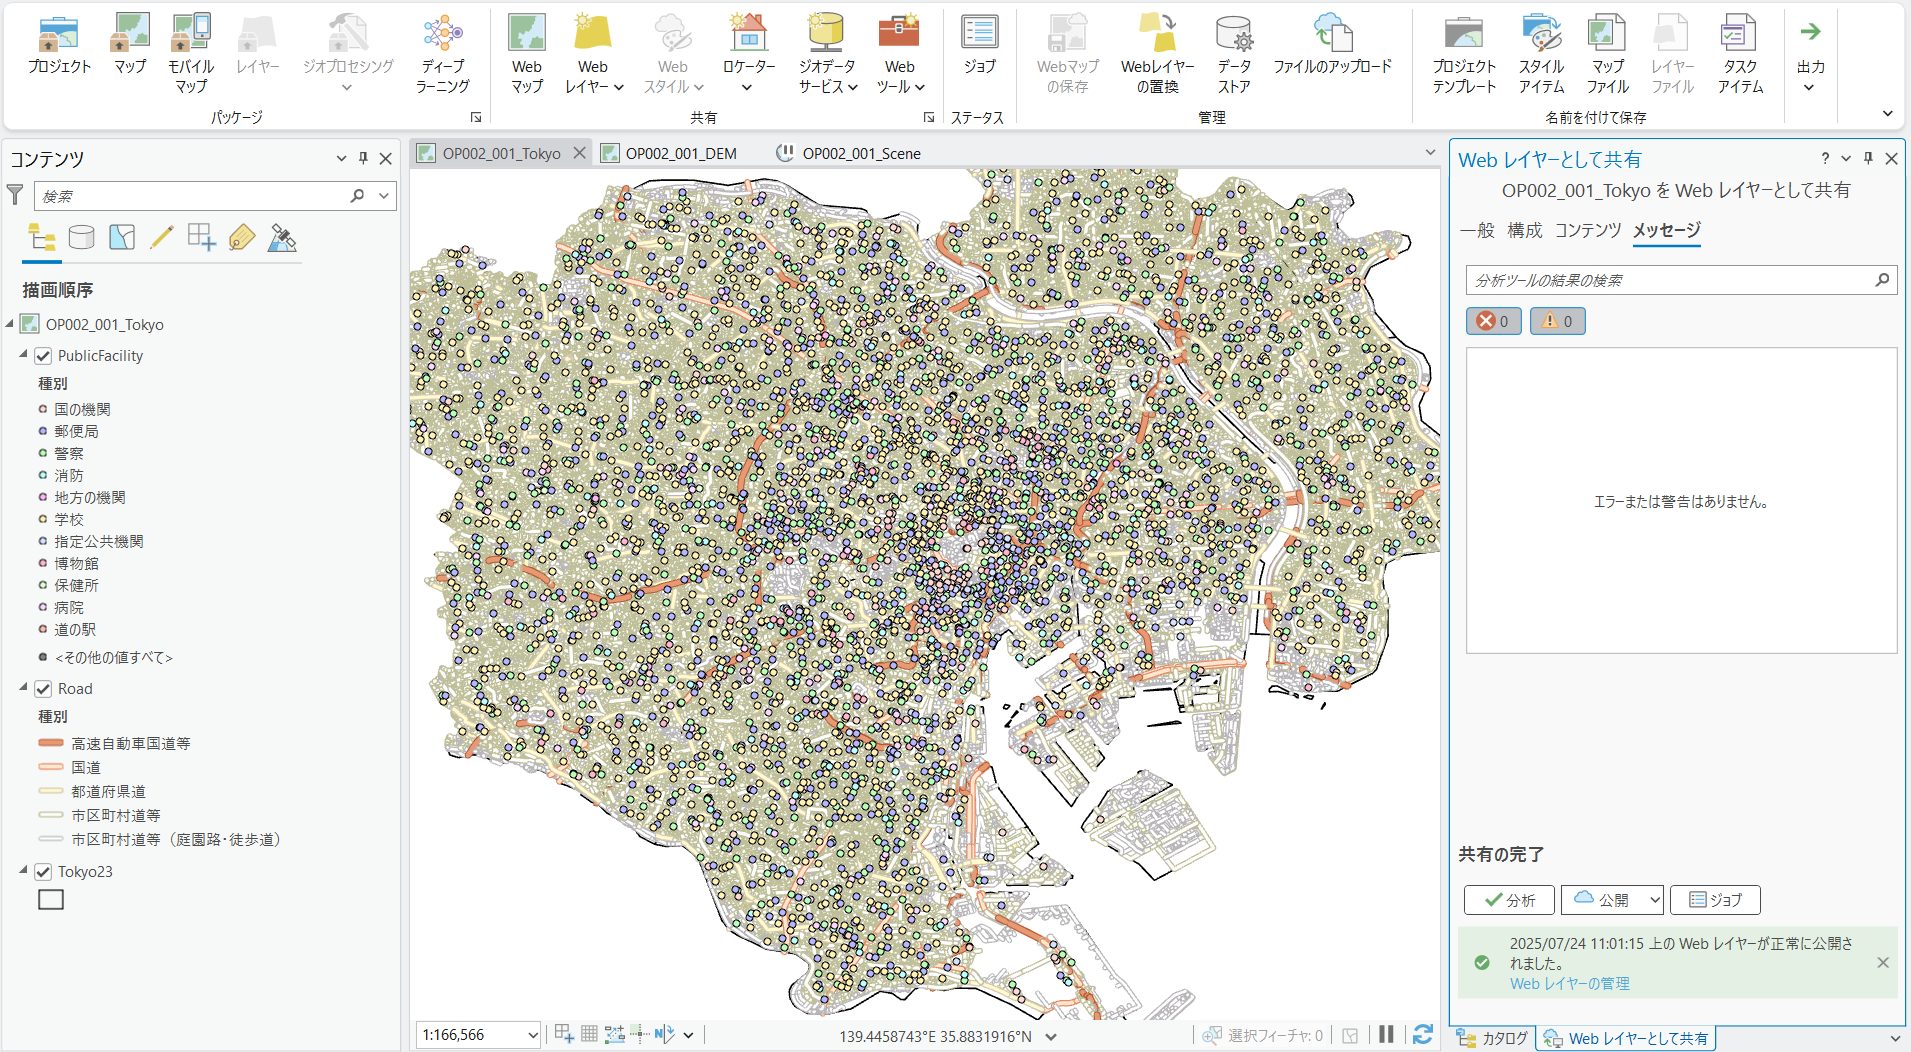The image size is (1911, 1052).
Task: Uncheck the PublicFacility layer checkbox
Action: pos(44,356)
